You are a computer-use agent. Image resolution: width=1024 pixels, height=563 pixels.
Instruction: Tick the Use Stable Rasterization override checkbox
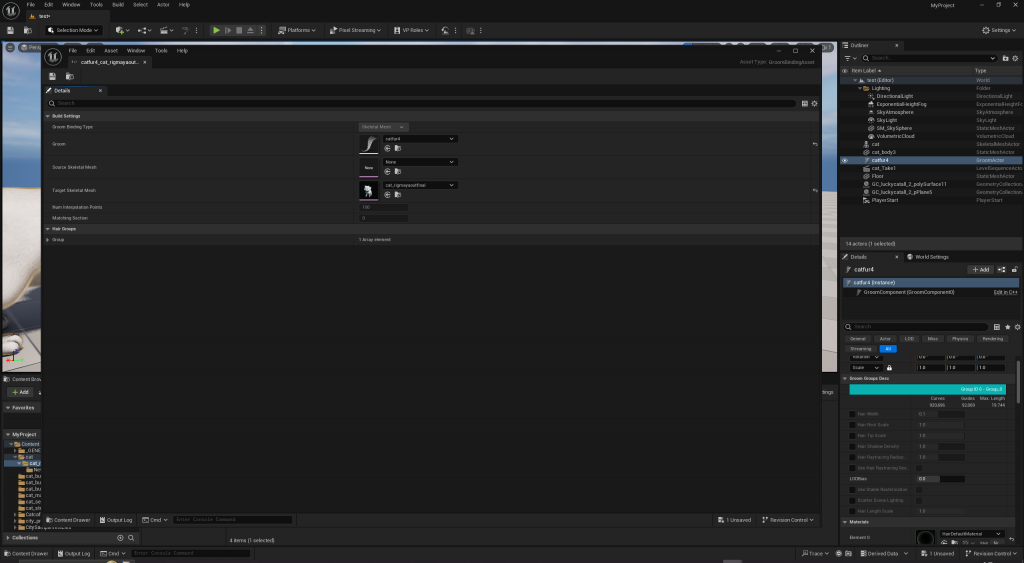pos(852,490)
